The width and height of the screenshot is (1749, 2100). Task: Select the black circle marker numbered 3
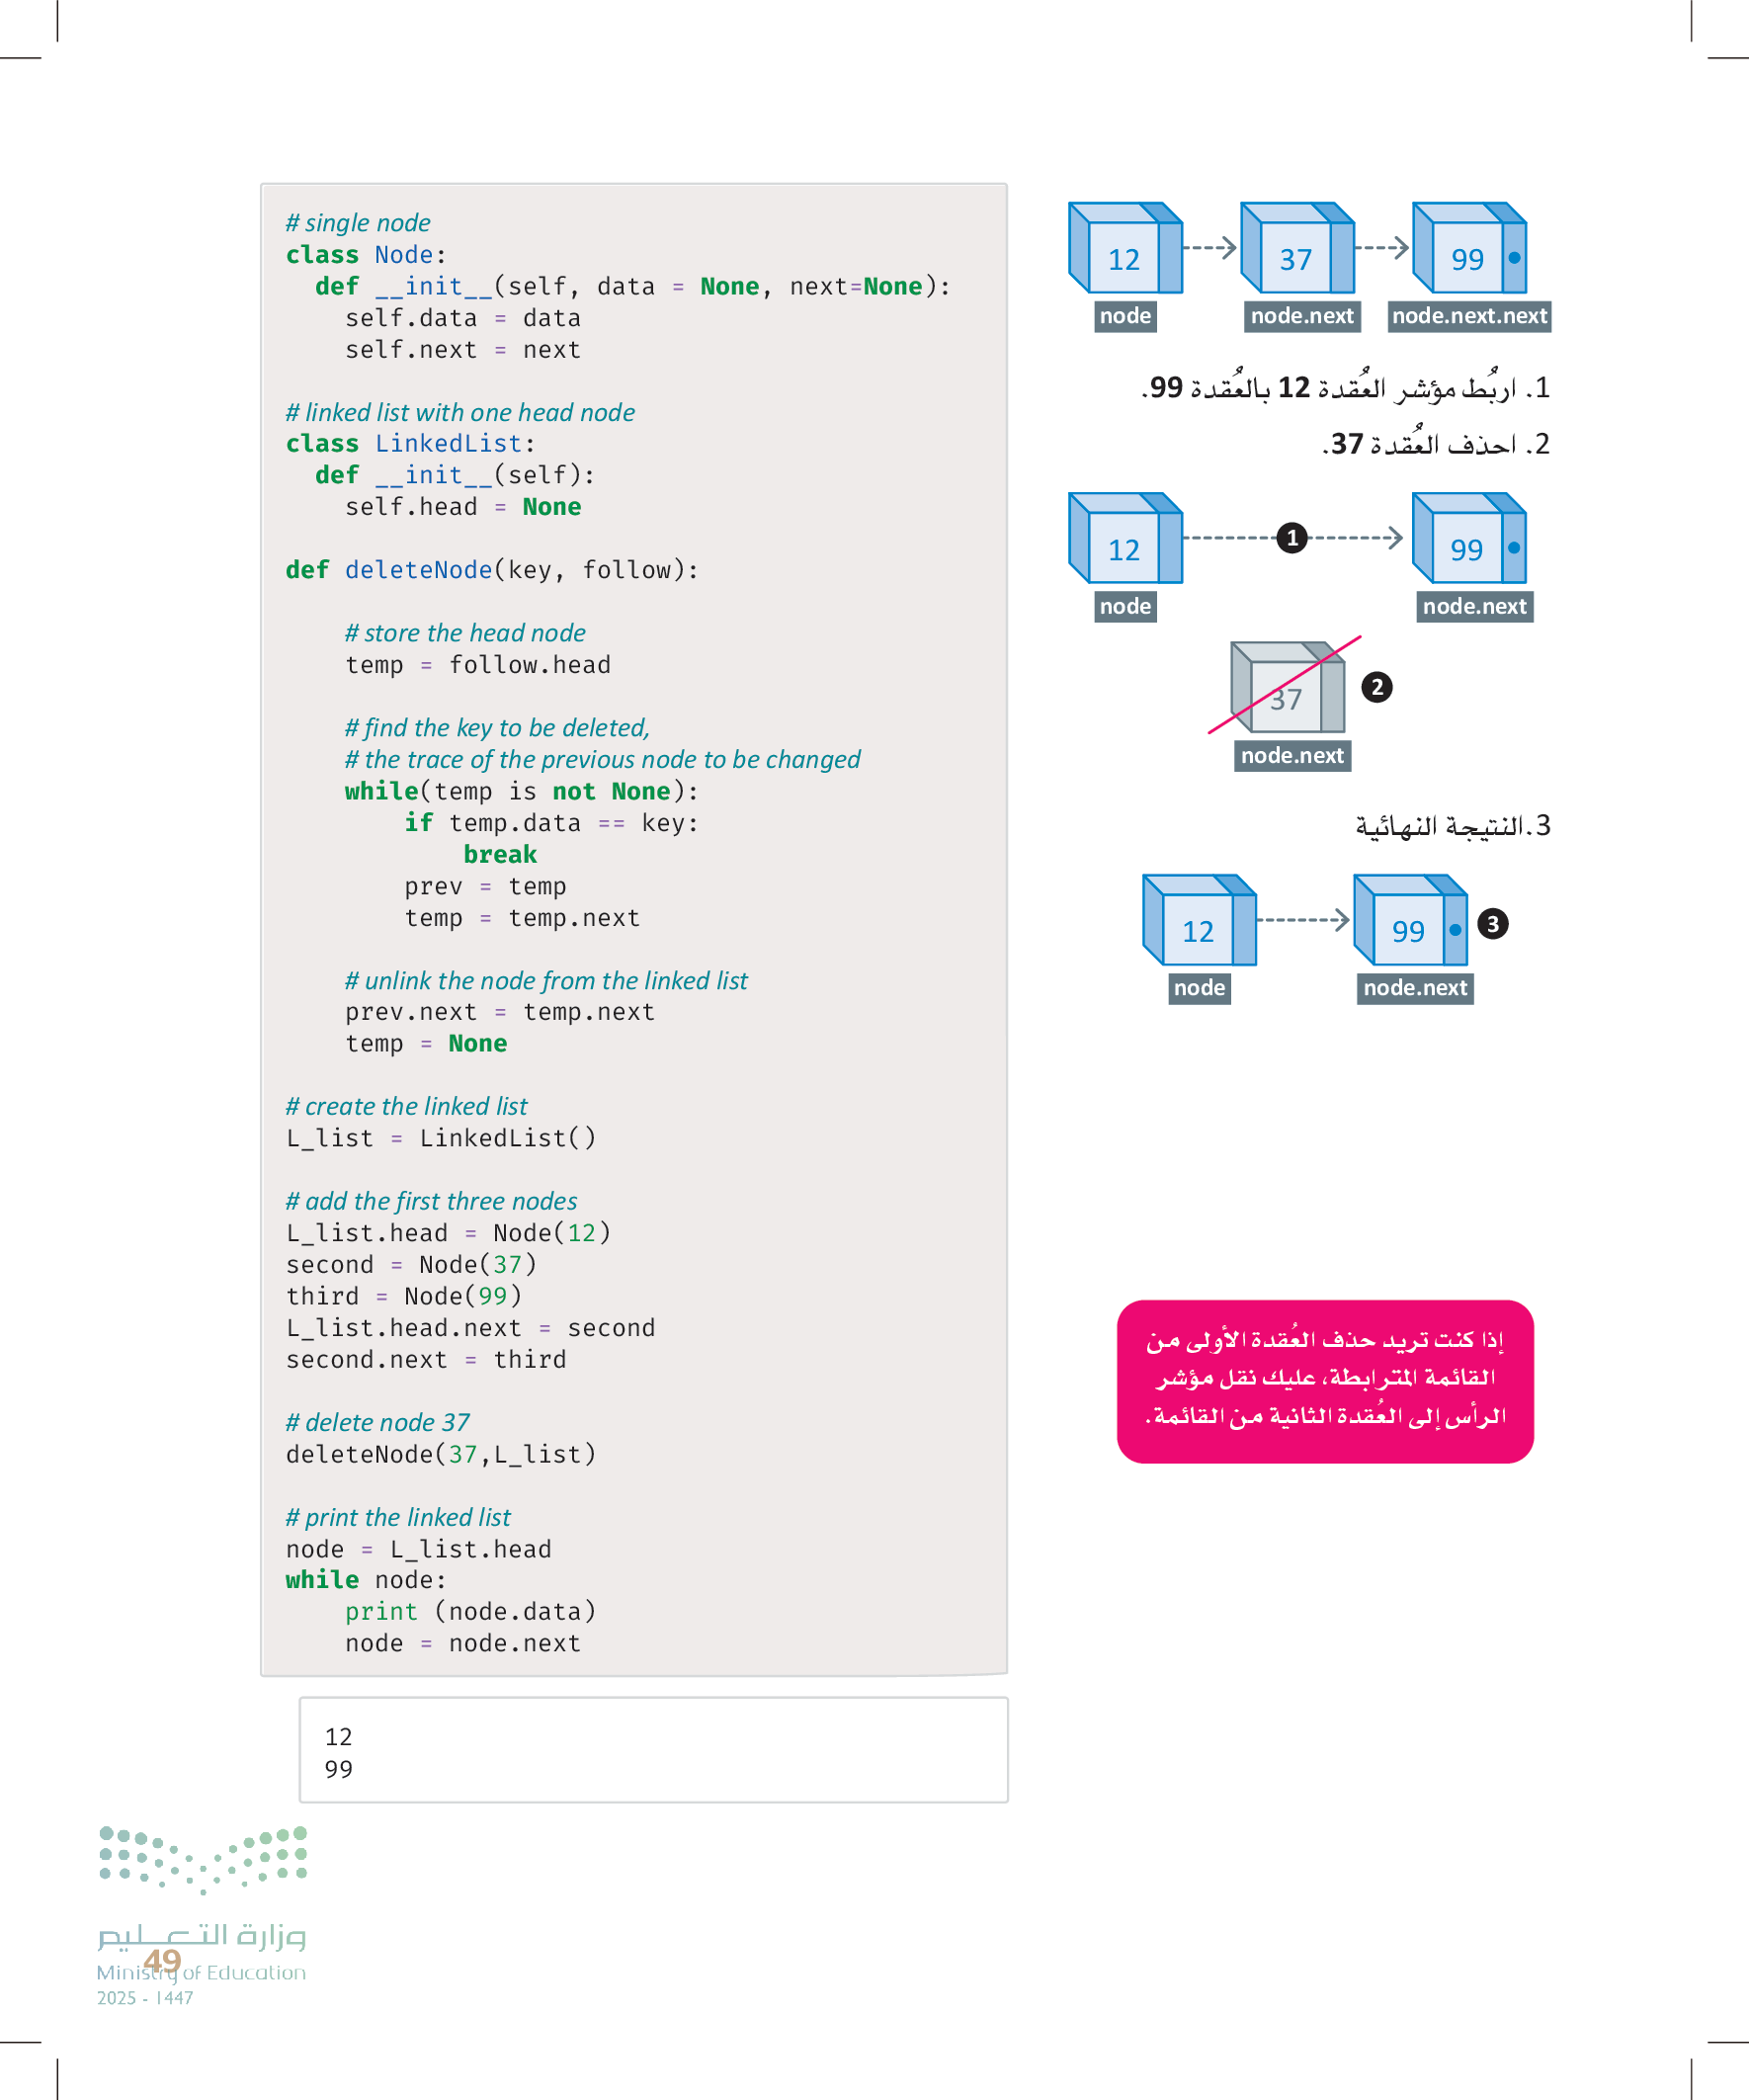pos(1492,923)
